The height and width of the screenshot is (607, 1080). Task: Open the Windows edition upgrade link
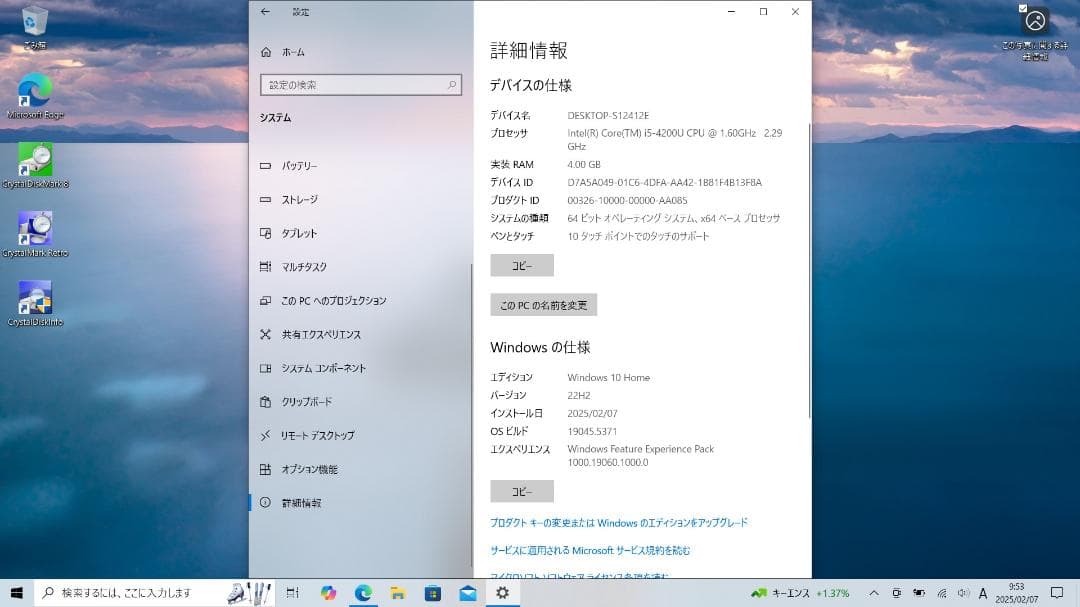(x=619, y=522)
